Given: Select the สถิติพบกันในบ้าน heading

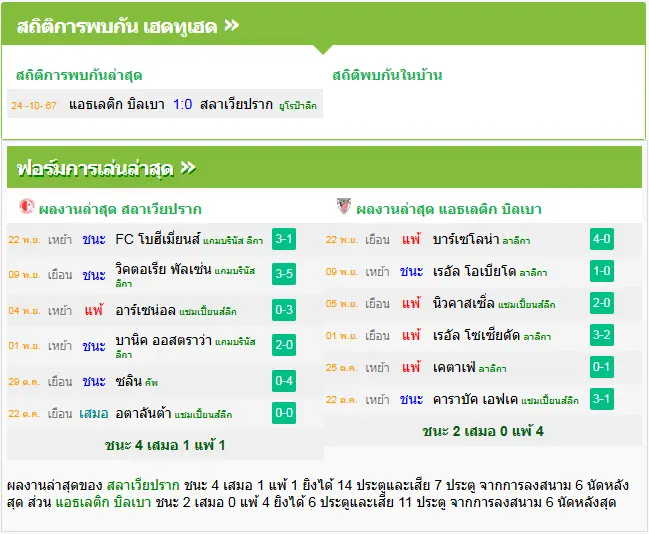Looking at the screenshot, I should click(387, 75).
